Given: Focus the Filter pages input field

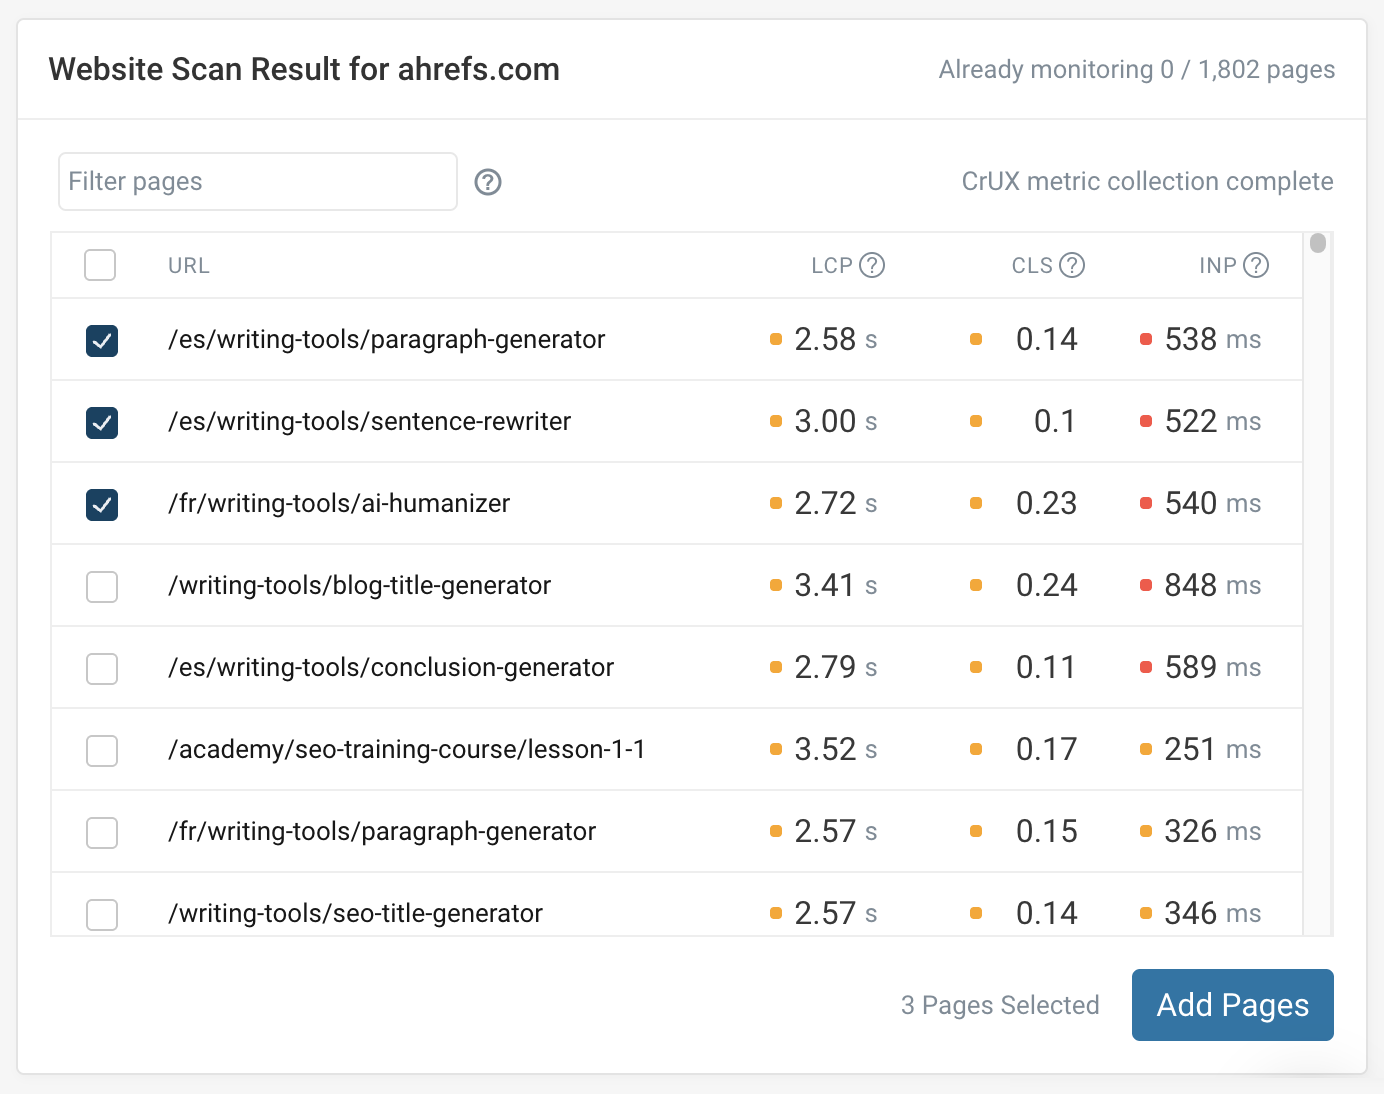Looking at the screenshot, I should click(257, 182).
